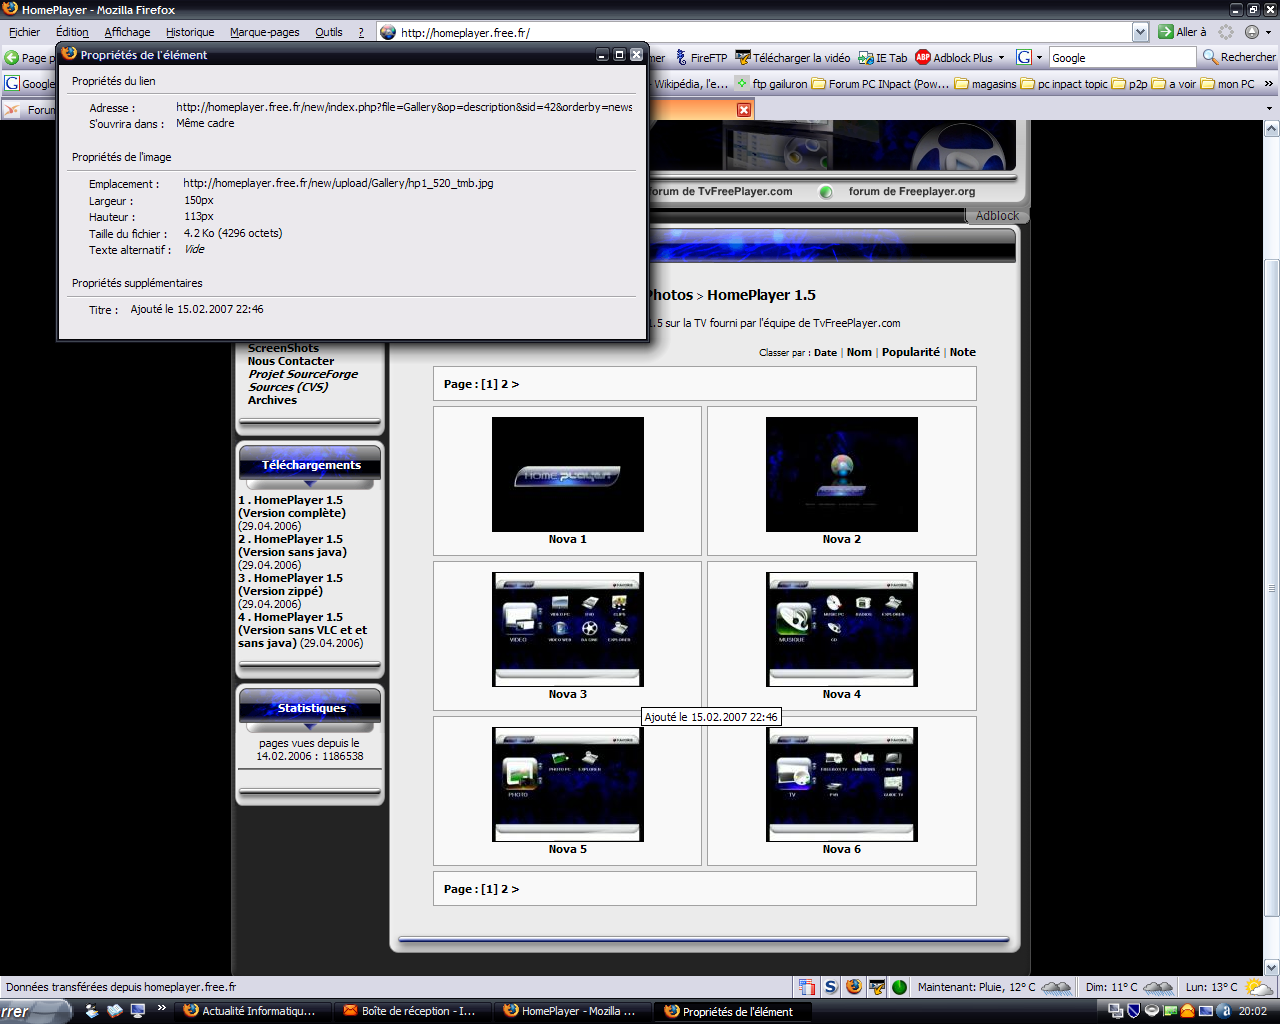
Task: Click Nous Contacter sidebar link
Action: (x=291, y=361)
